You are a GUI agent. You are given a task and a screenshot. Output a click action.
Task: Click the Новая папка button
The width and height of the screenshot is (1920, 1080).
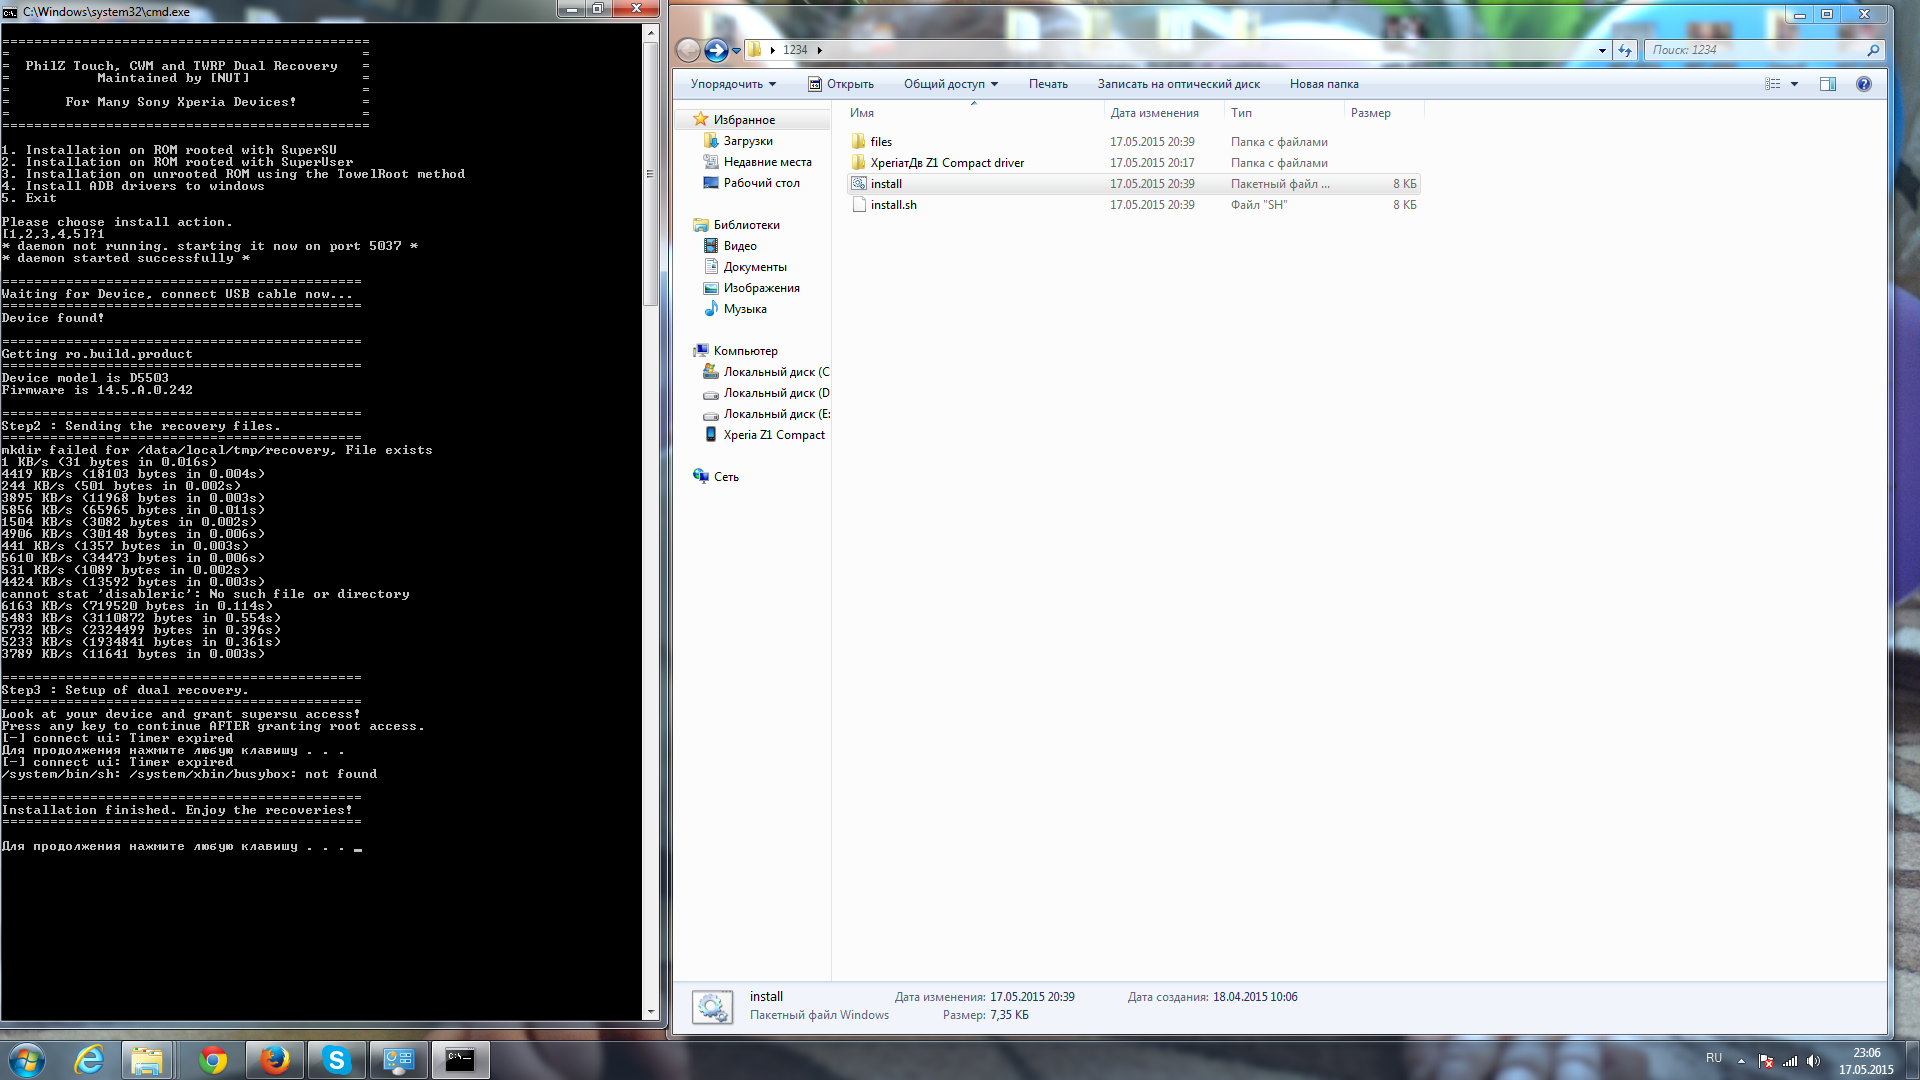(1323, 84)
